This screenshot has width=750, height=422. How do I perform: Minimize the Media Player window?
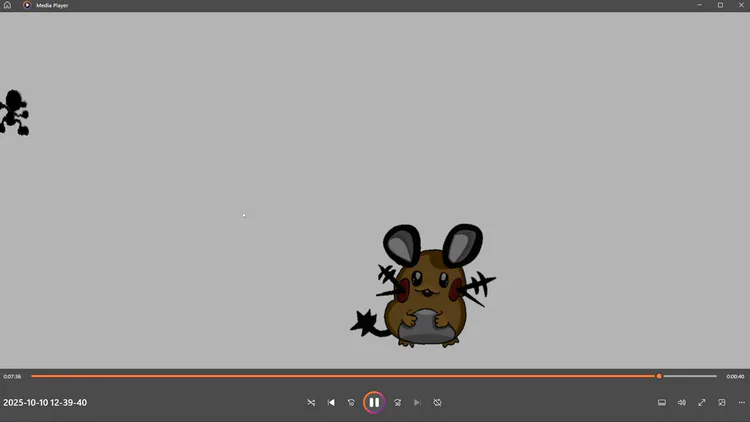[x=699, y=5]
